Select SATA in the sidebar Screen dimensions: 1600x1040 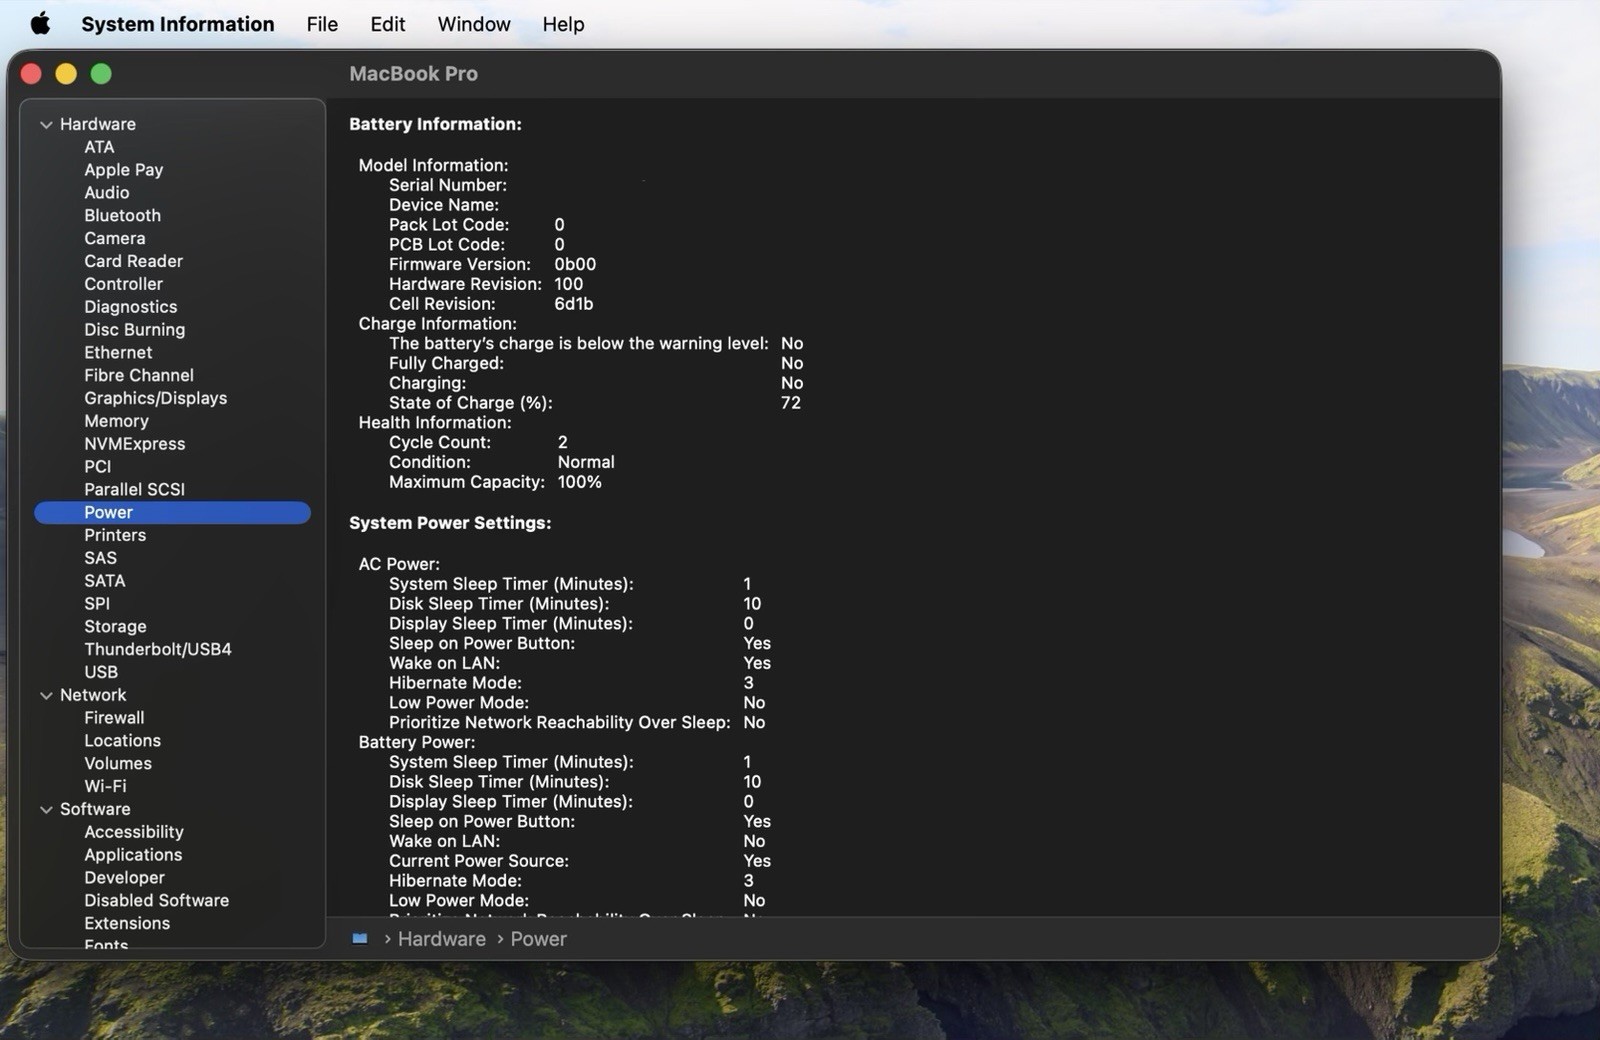tap(105, 581)
